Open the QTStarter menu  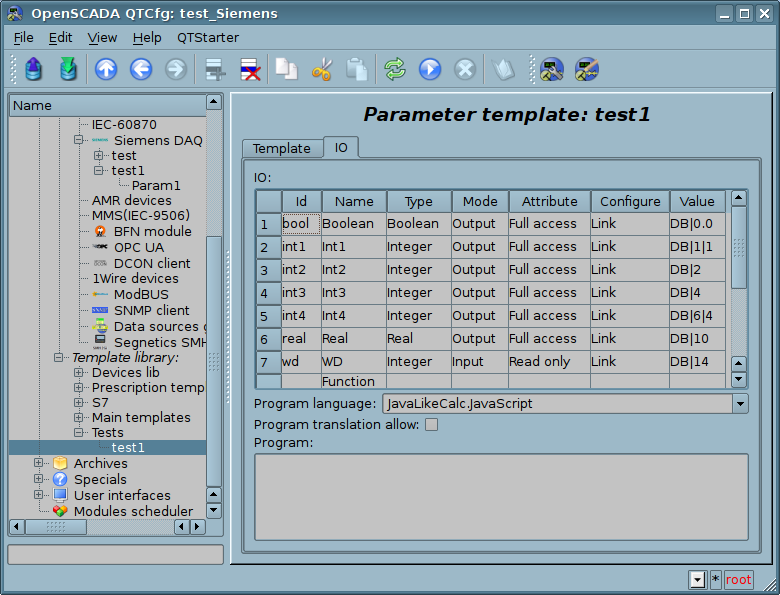tap(208, 37)
